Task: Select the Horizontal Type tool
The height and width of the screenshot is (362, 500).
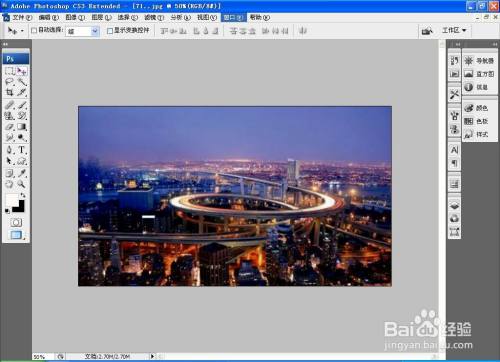Action: pyautogui.click(x=22, y=150)
